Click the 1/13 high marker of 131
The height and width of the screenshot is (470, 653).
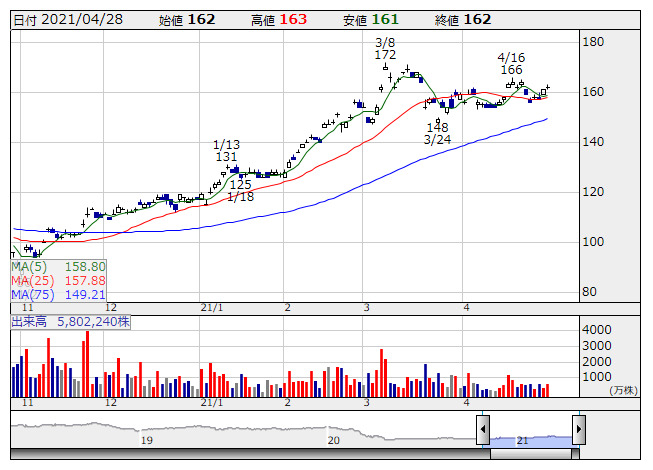[226, 151]
